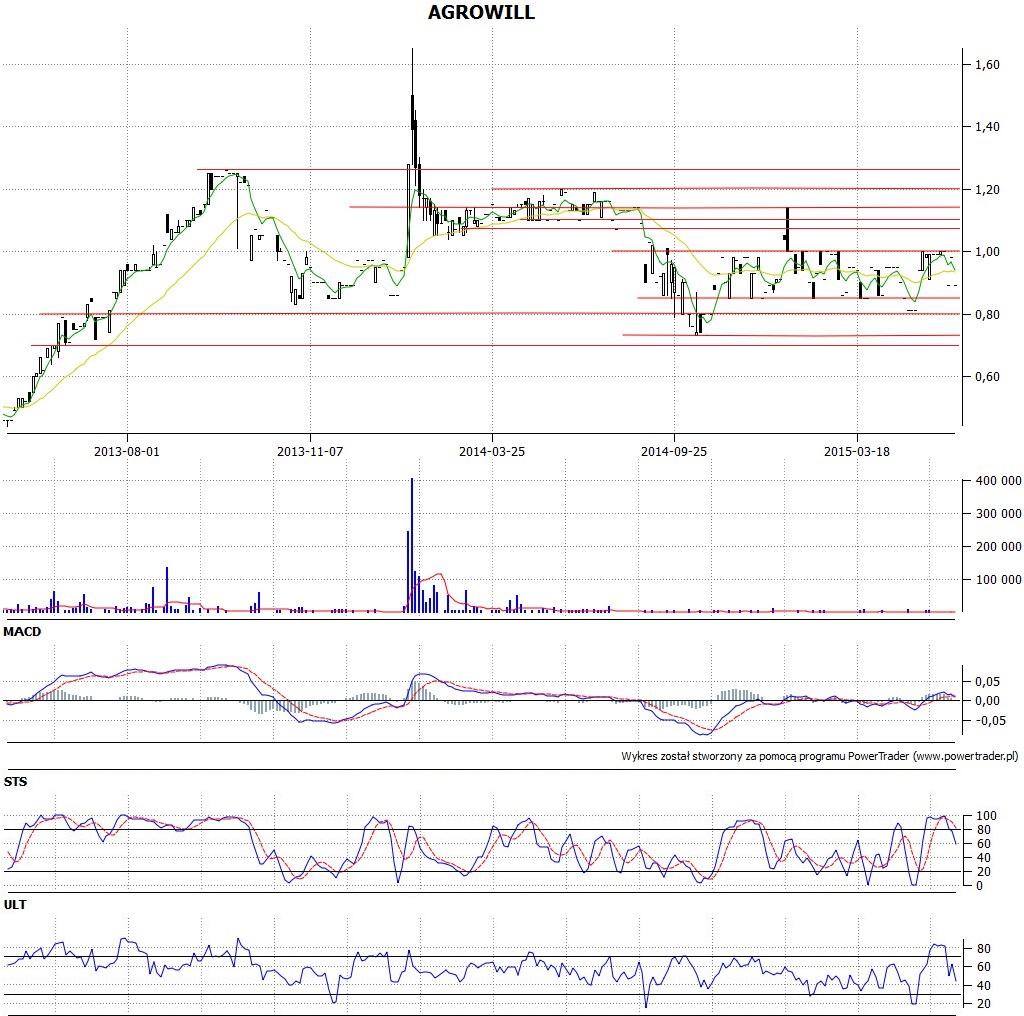Select the 2014-09-25 date label
Screen dimensions: 1024x1016
(x=674, y=451)
